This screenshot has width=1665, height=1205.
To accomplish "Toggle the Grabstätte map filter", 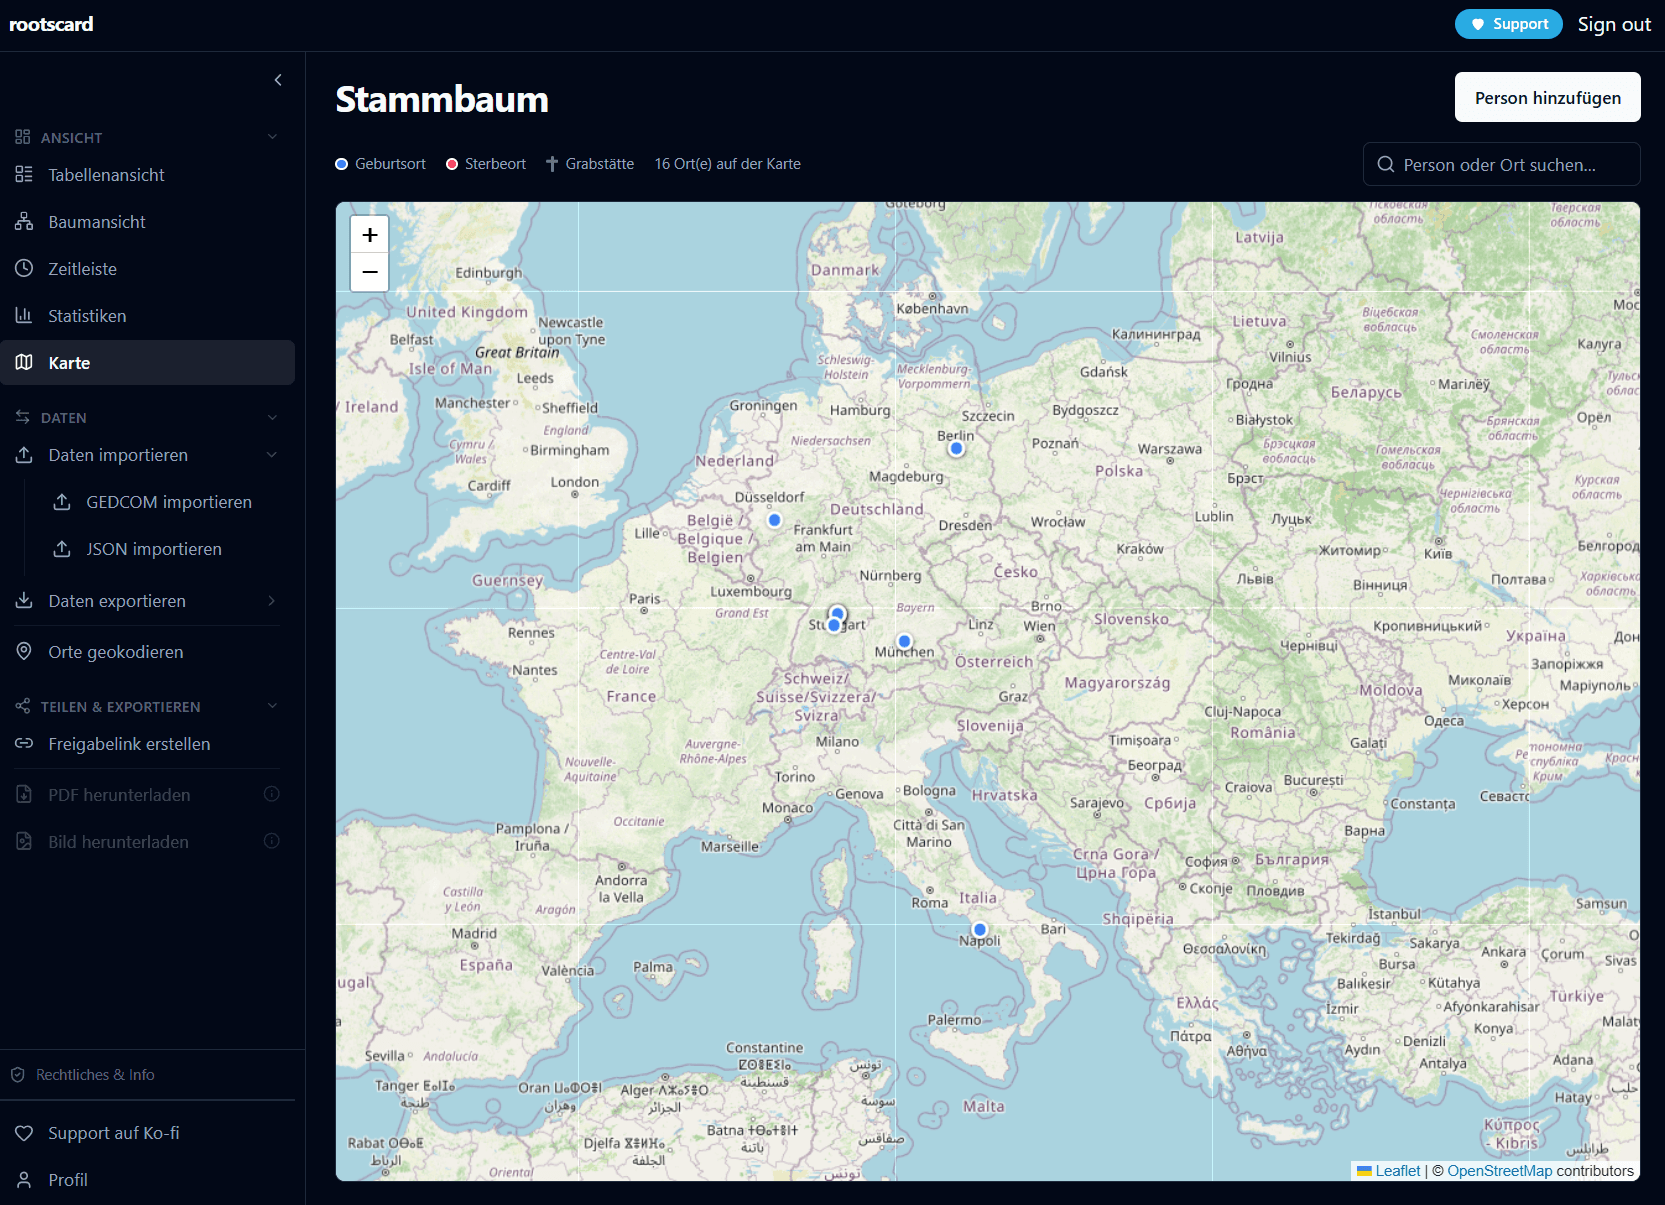I will pos(590,163).
